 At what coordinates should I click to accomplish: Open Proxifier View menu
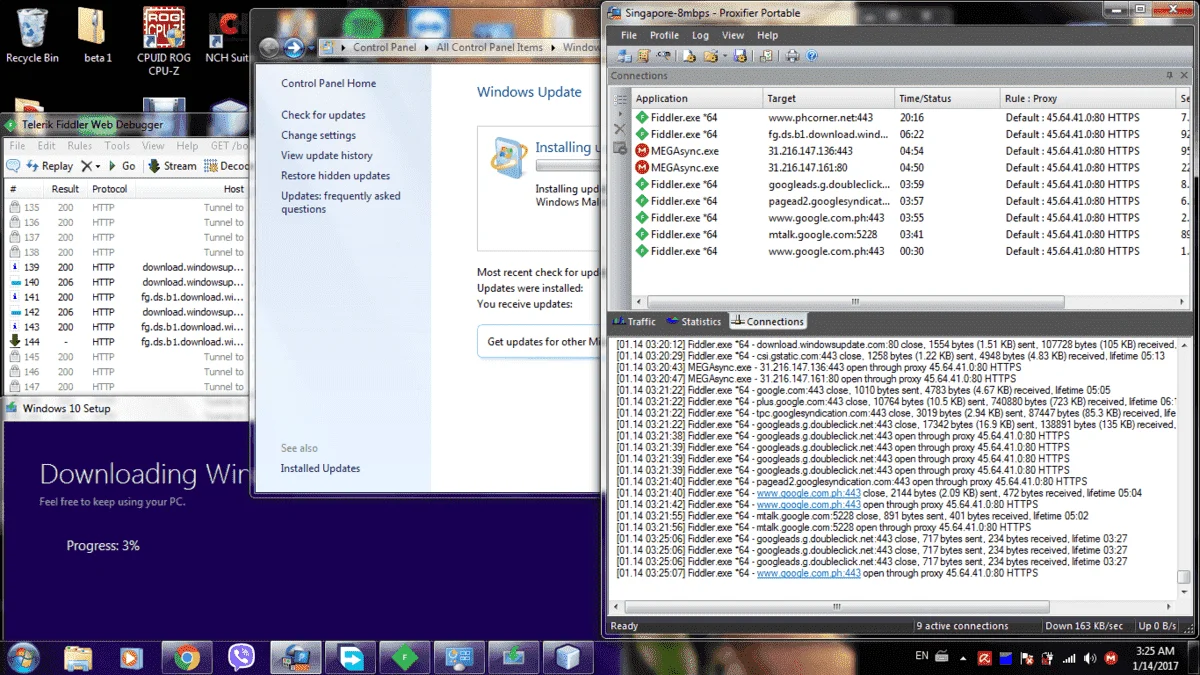[733, 35]
